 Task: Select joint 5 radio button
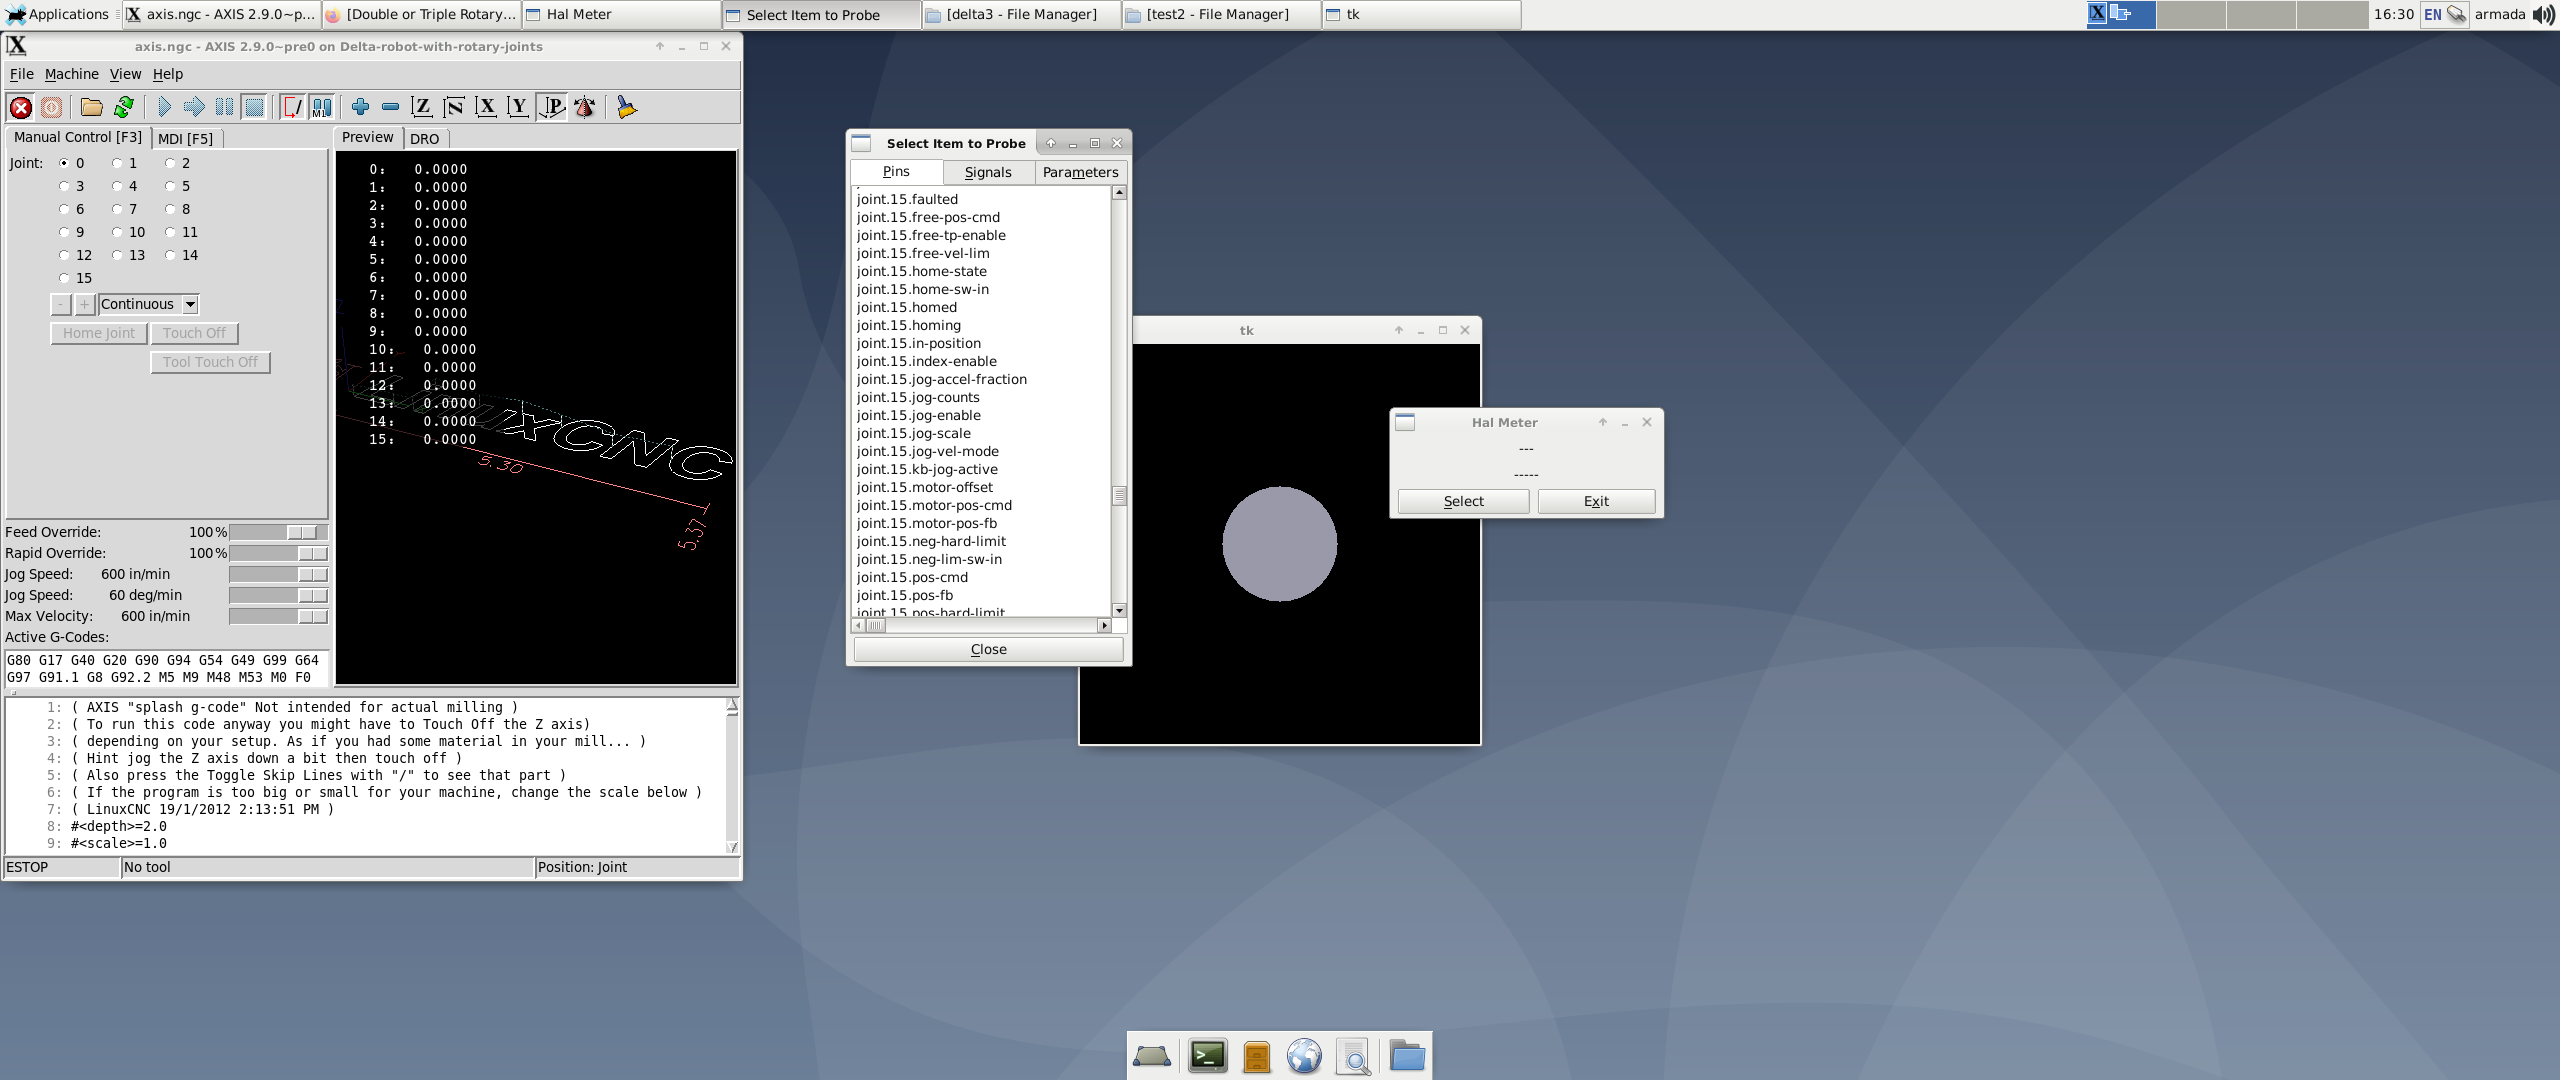coord(170,186)
